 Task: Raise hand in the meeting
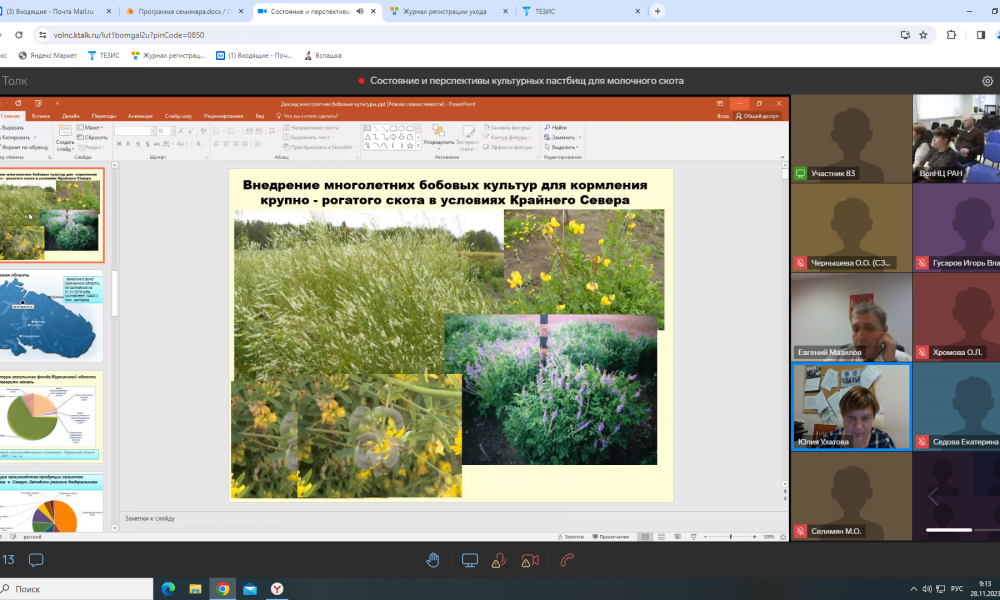click(433, 560)
